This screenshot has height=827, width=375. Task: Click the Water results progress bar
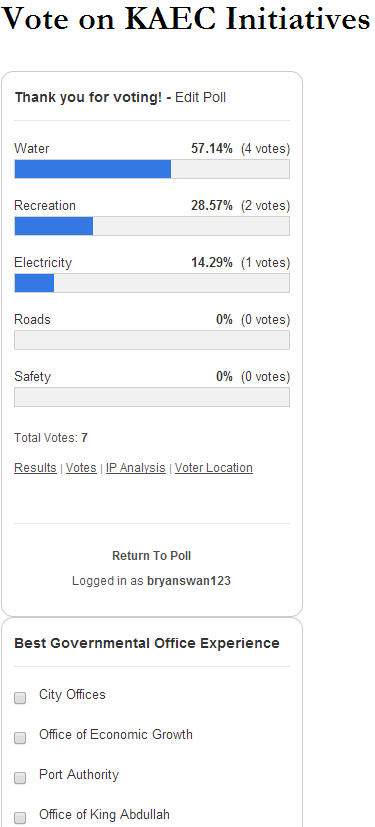(x=152, y=169)
